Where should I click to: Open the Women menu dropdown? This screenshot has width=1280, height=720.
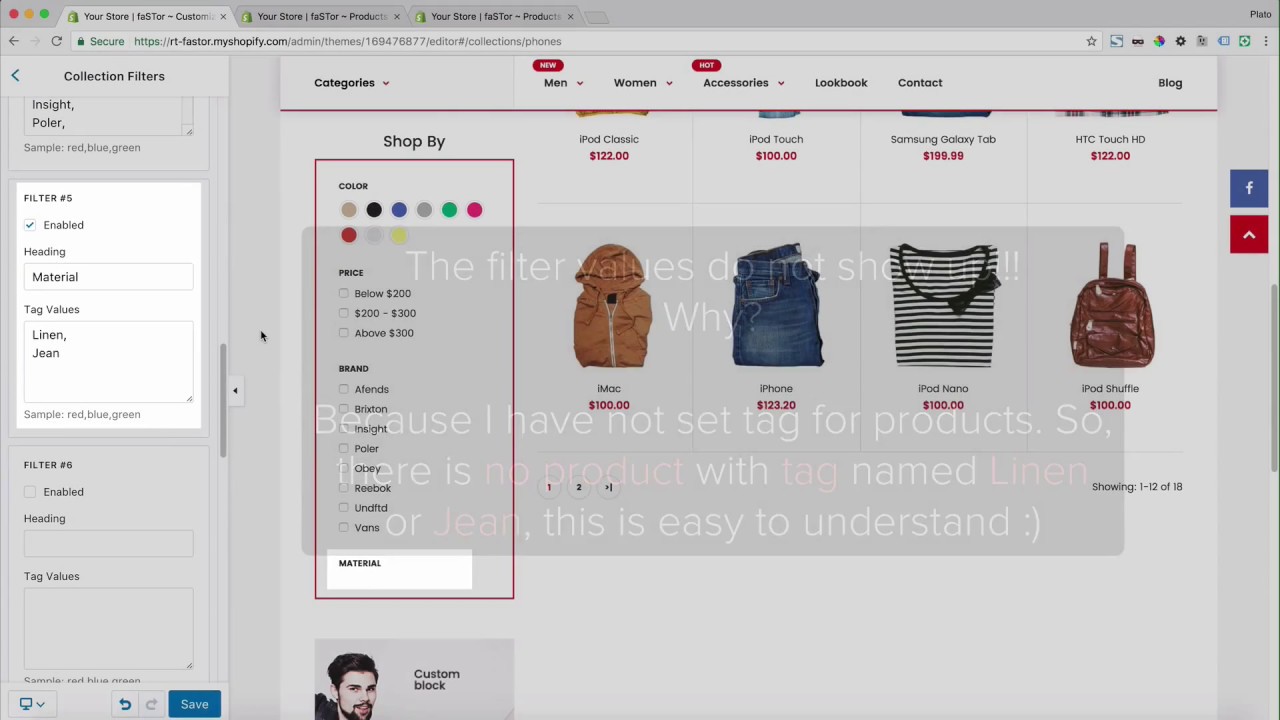[643, 83]
